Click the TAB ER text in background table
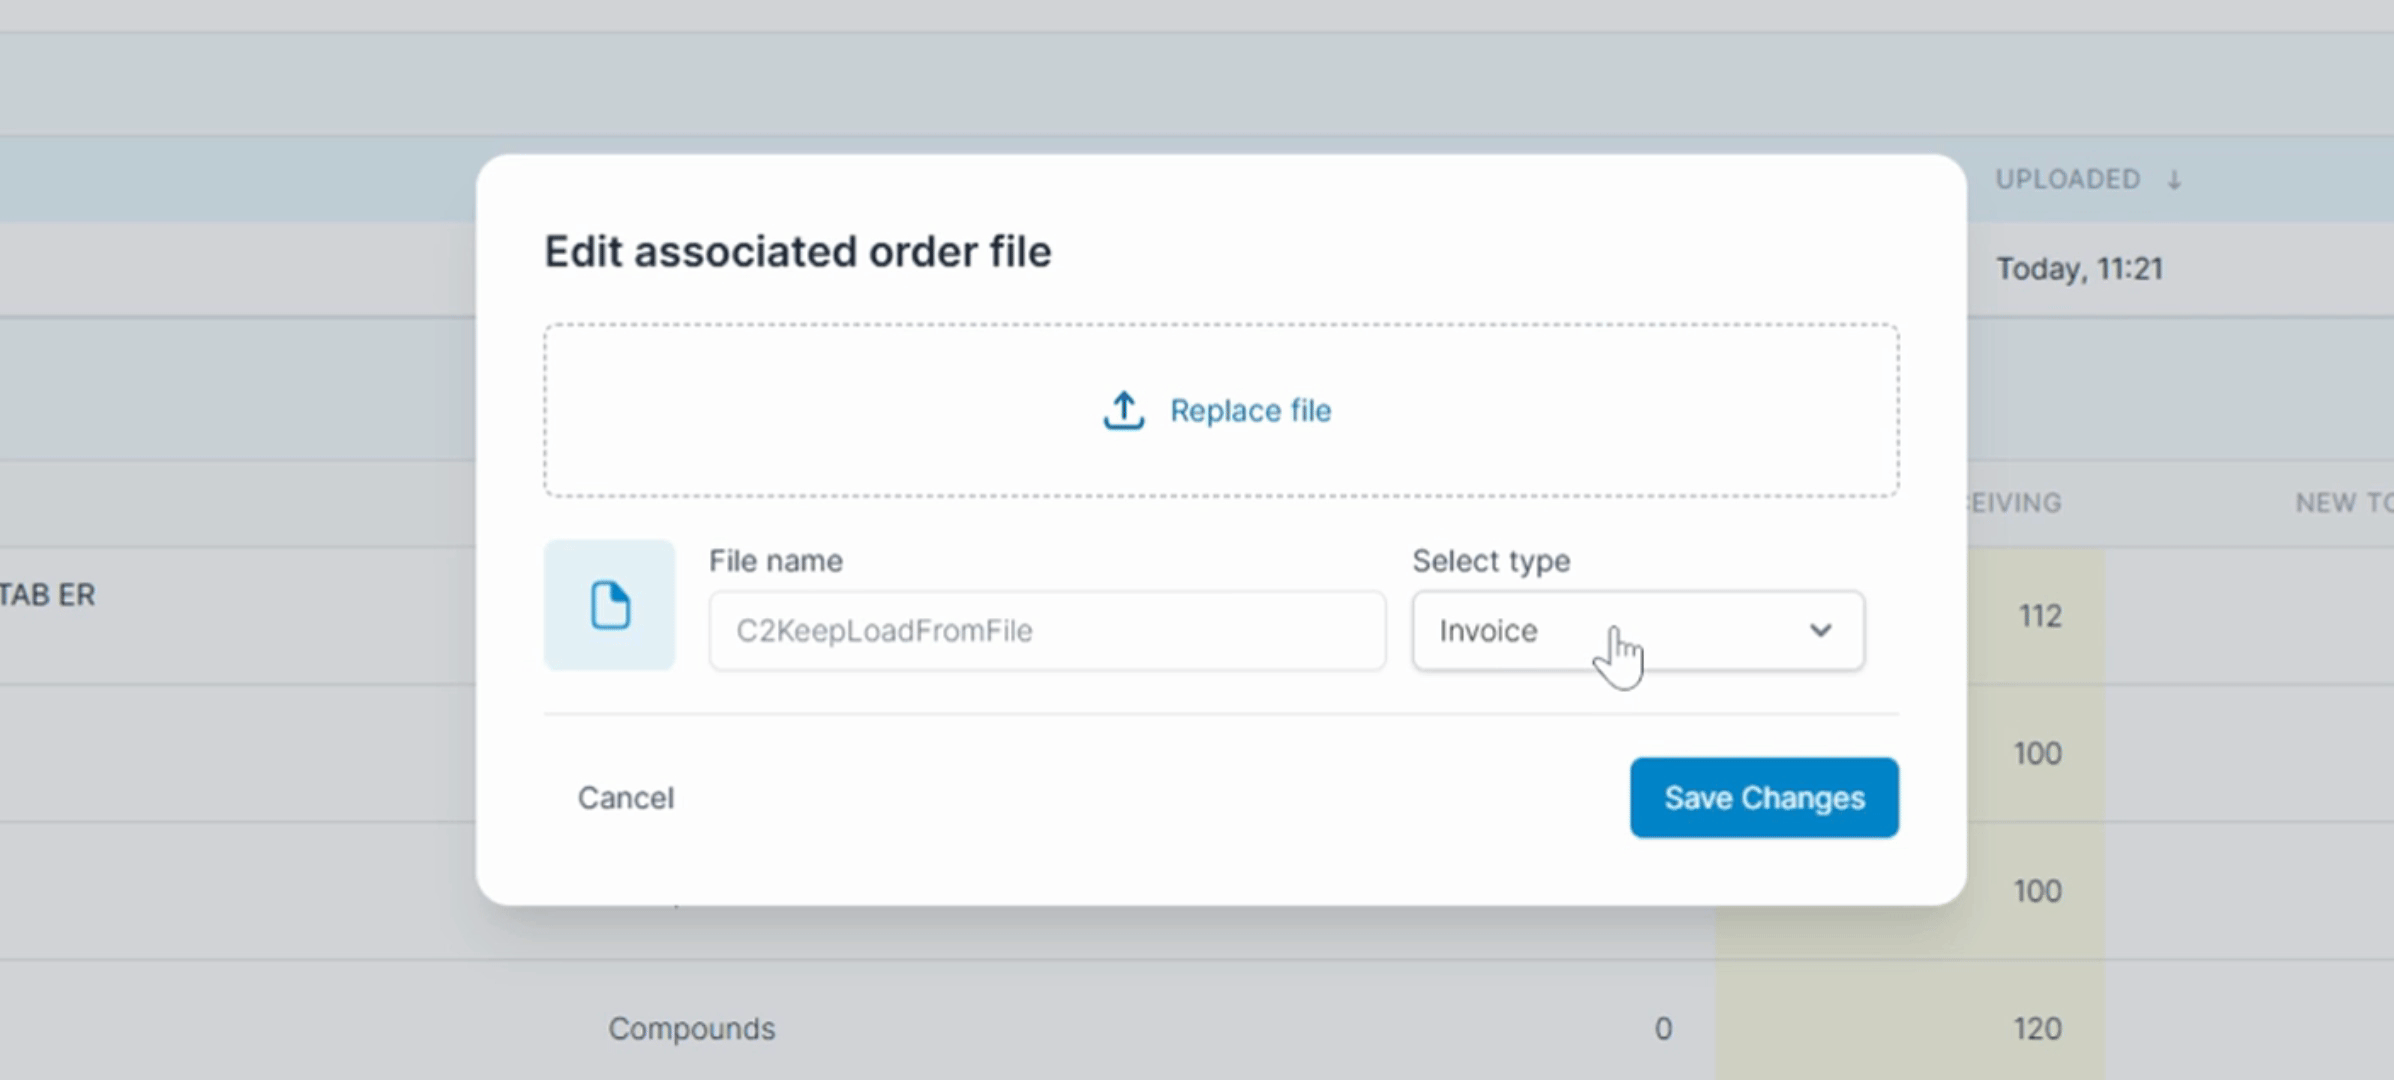 click(47, 595)
